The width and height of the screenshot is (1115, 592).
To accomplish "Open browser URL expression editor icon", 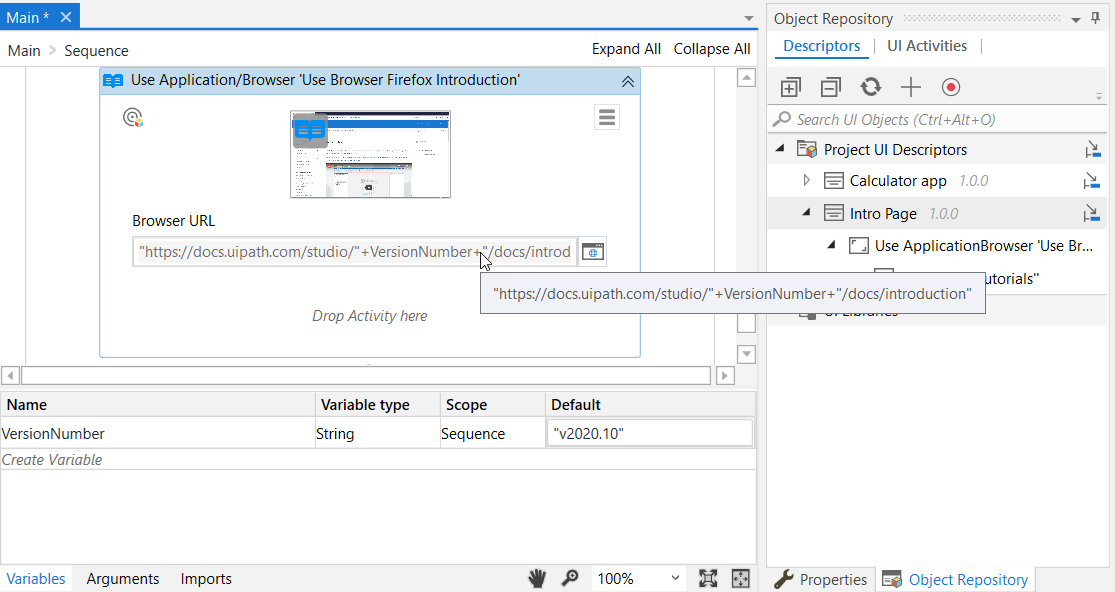I will pyautogui.click(x=592, y=252).
